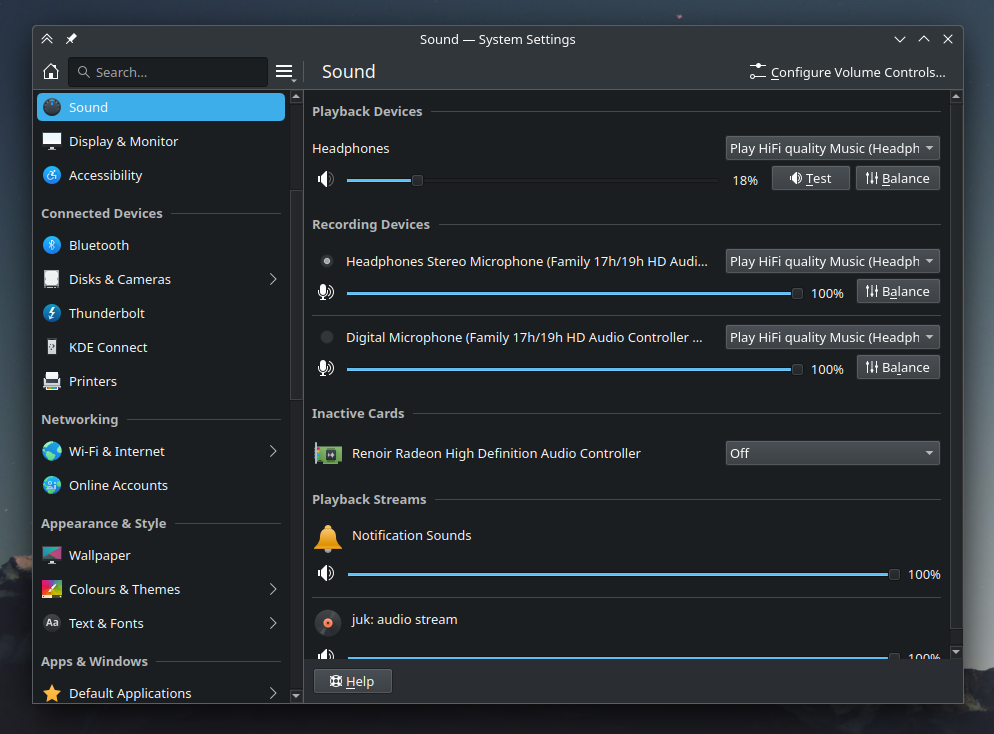Screen dimensions: 994x734
Task: Open Headphones playback profile dropdown
Action: click(x=832, y=148)
